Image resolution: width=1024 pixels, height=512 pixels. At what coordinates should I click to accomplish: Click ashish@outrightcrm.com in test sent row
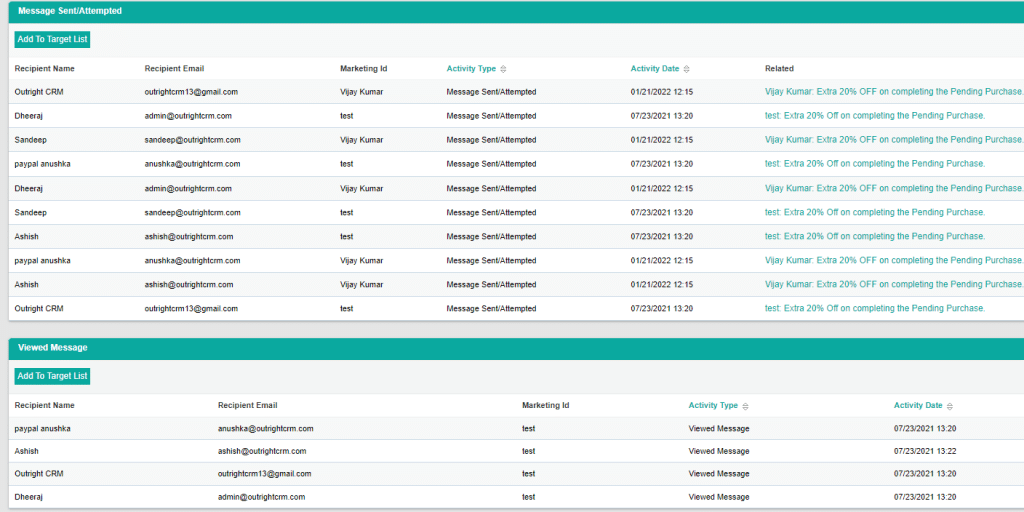tap(189, 236)
